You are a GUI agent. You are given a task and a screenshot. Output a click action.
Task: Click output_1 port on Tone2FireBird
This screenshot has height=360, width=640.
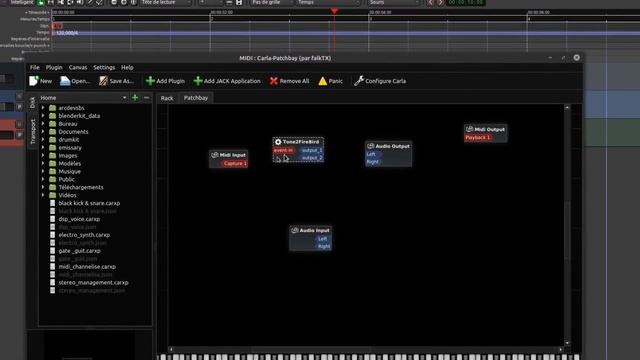point(312,150)
